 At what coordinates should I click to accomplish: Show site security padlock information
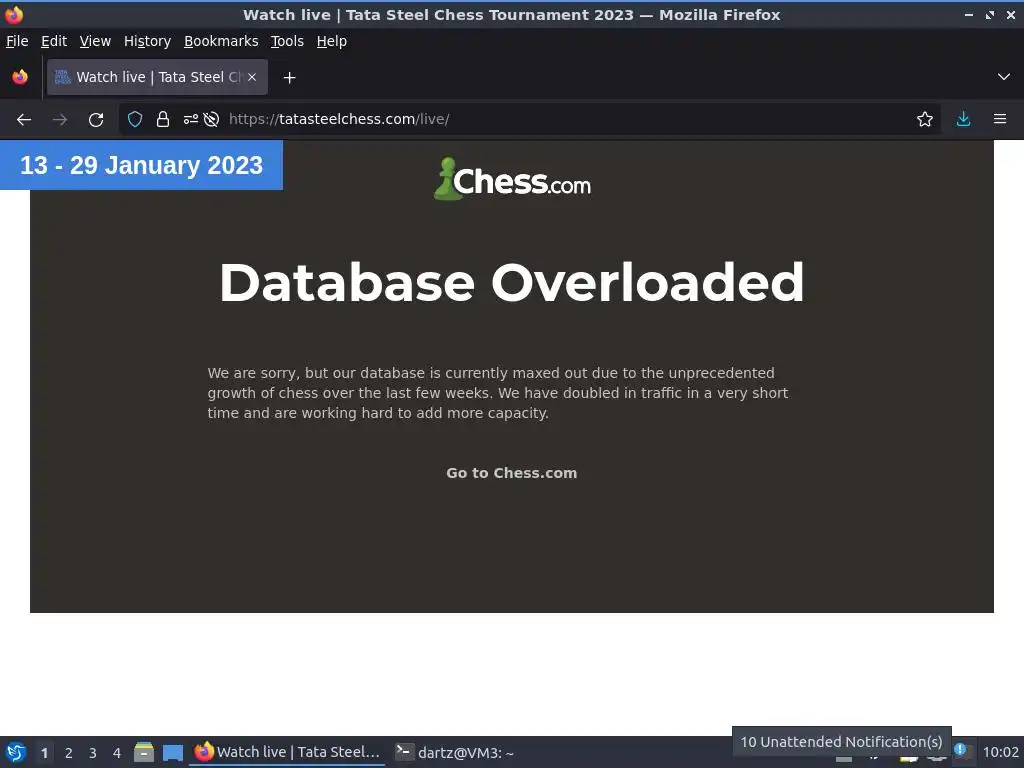(163, 120)
